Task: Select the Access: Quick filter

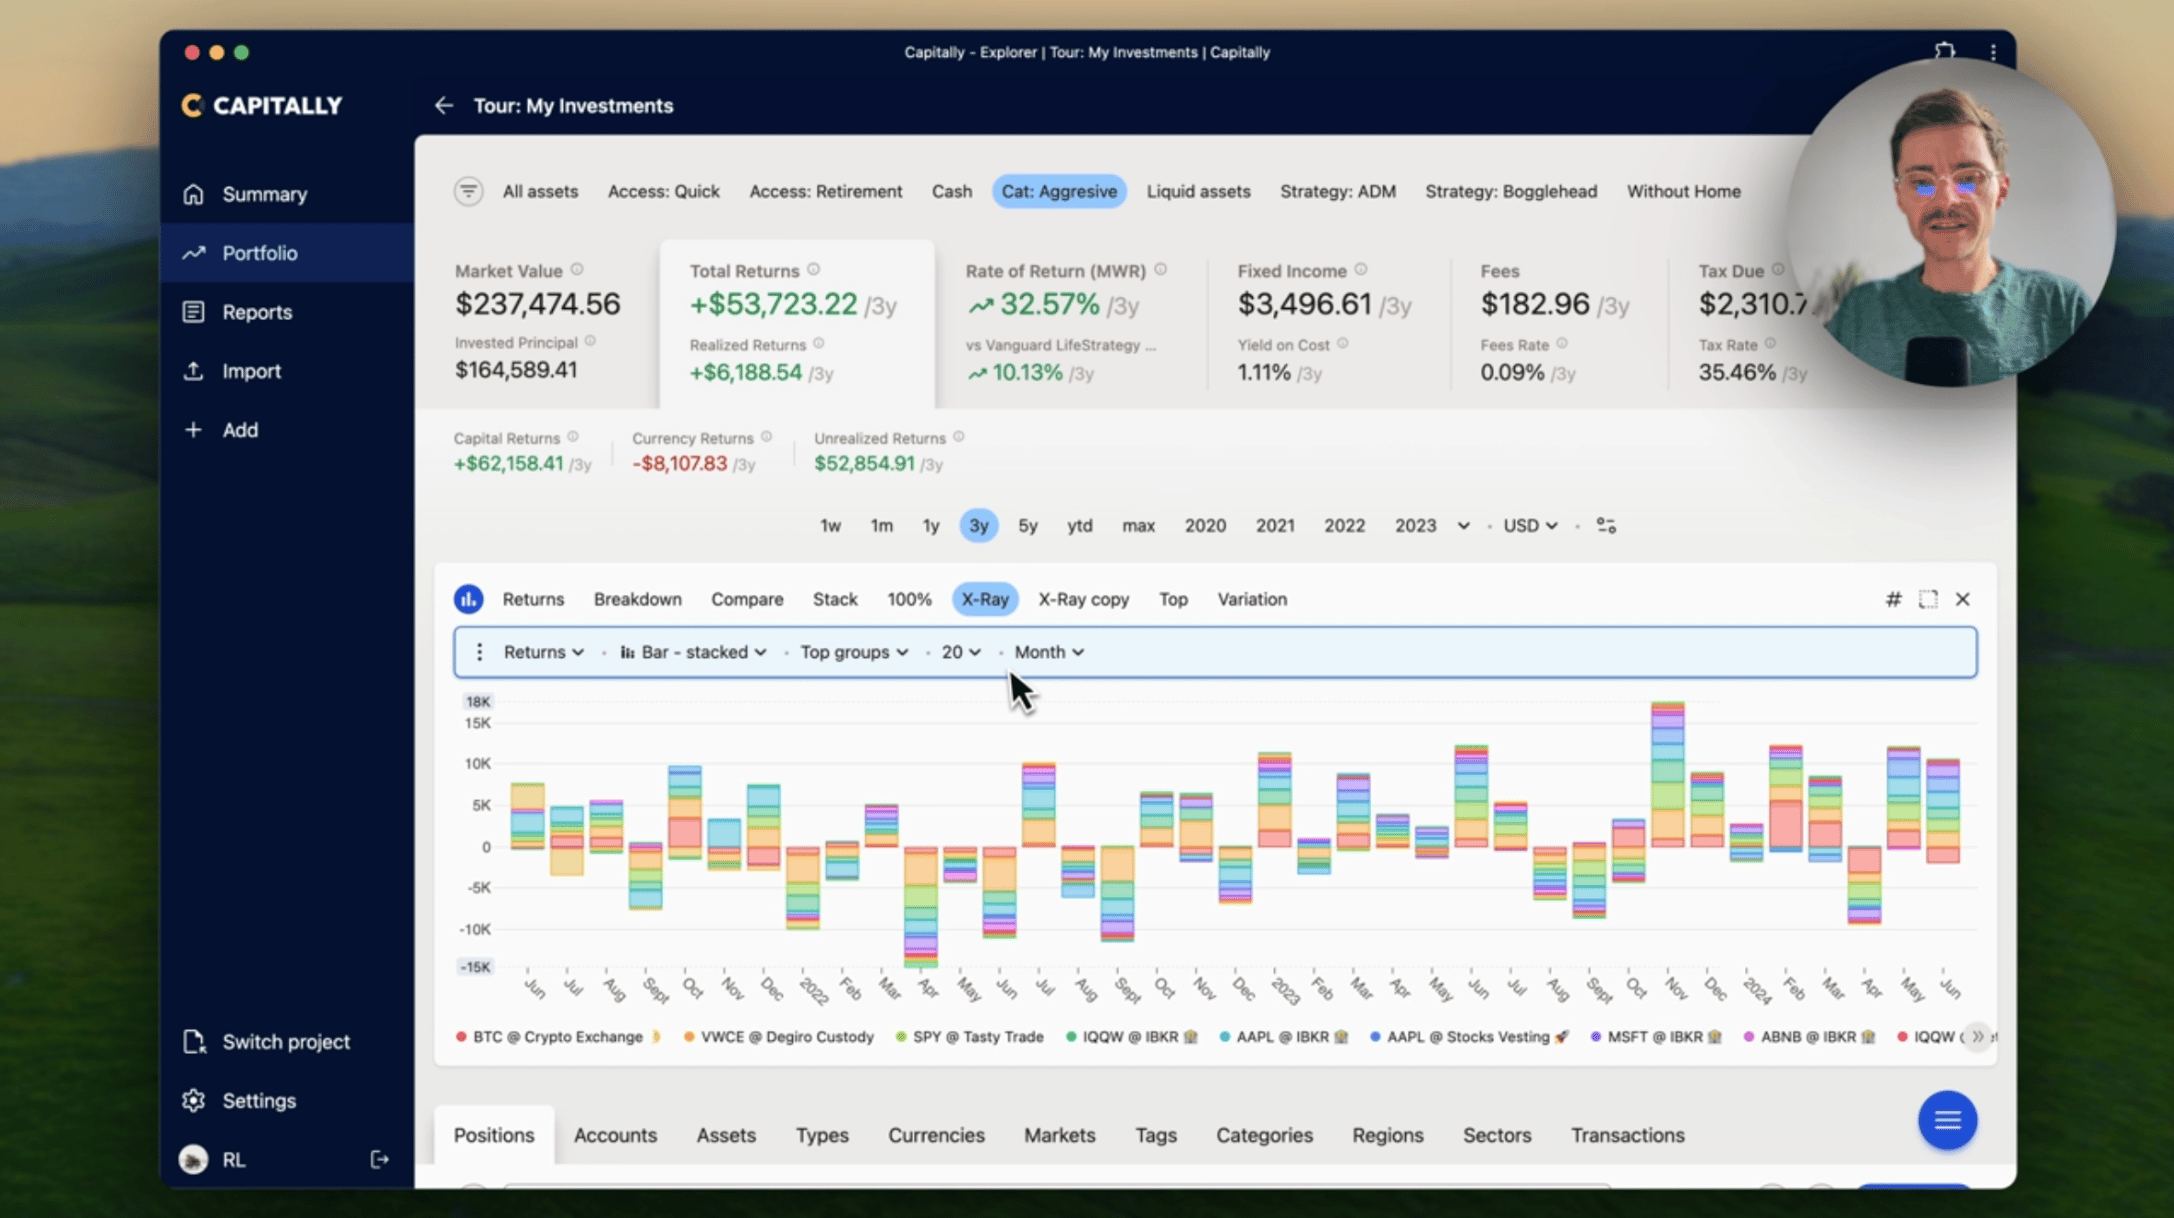Action: click(x=663, y=191)
